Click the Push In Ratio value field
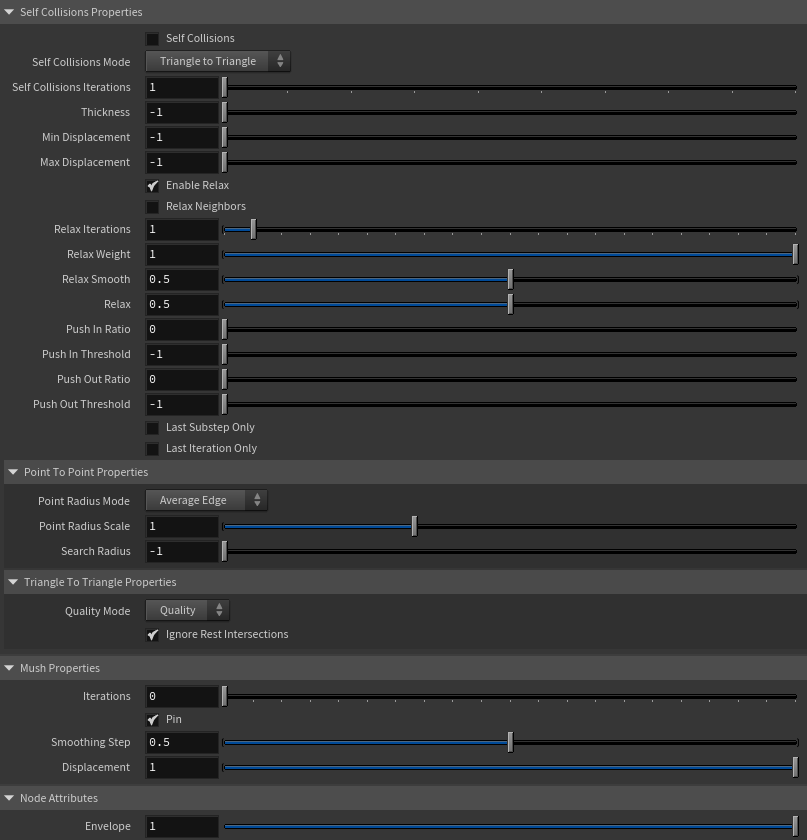 pos(182,329)
